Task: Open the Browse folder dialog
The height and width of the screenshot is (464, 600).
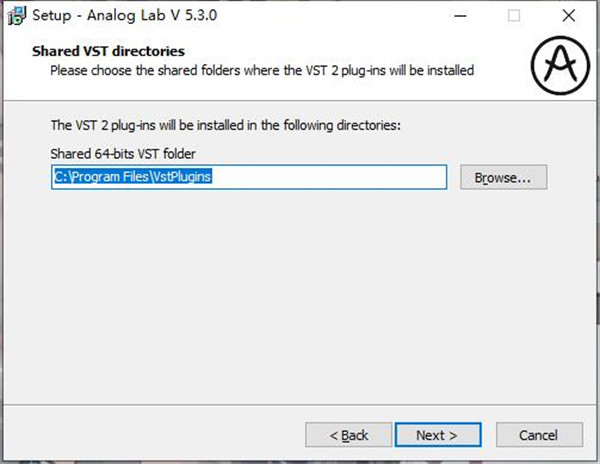Action: [x=504, y=177]
